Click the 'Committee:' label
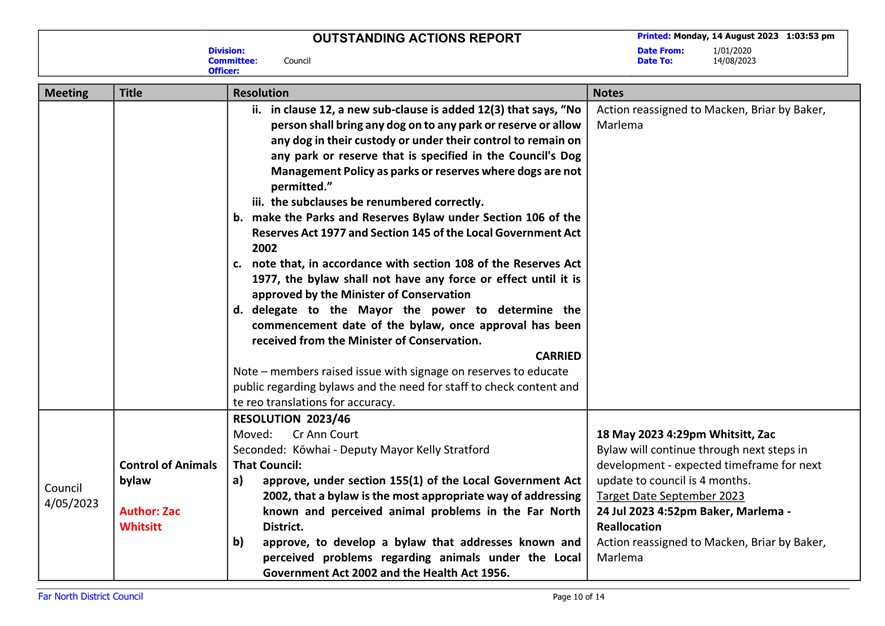Viewport: 885px width, 626px height. 233,61
